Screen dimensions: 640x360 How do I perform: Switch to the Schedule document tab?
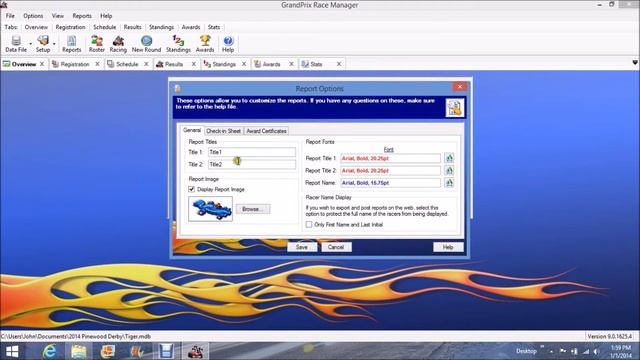pos(127,64)
